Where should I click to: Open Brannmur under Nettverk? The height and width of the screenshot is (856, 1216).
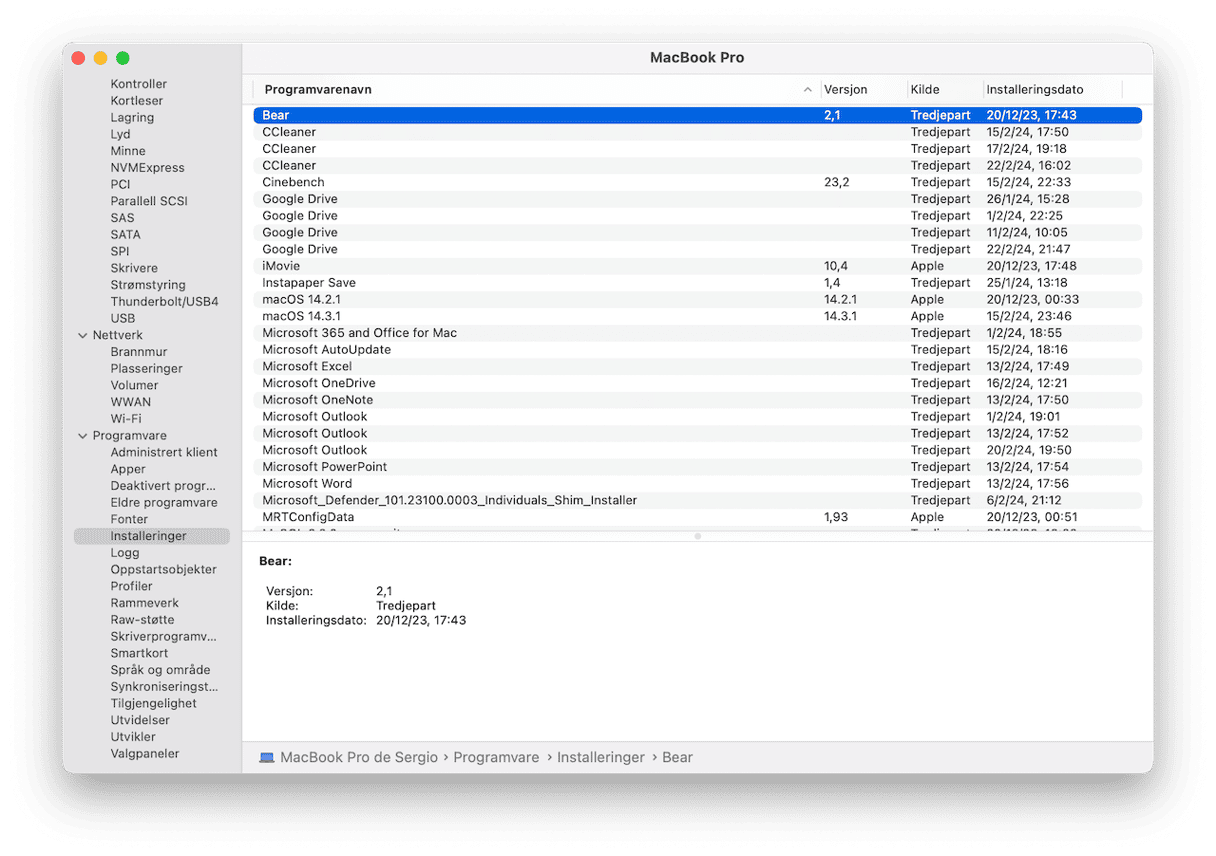click(139, 352)
